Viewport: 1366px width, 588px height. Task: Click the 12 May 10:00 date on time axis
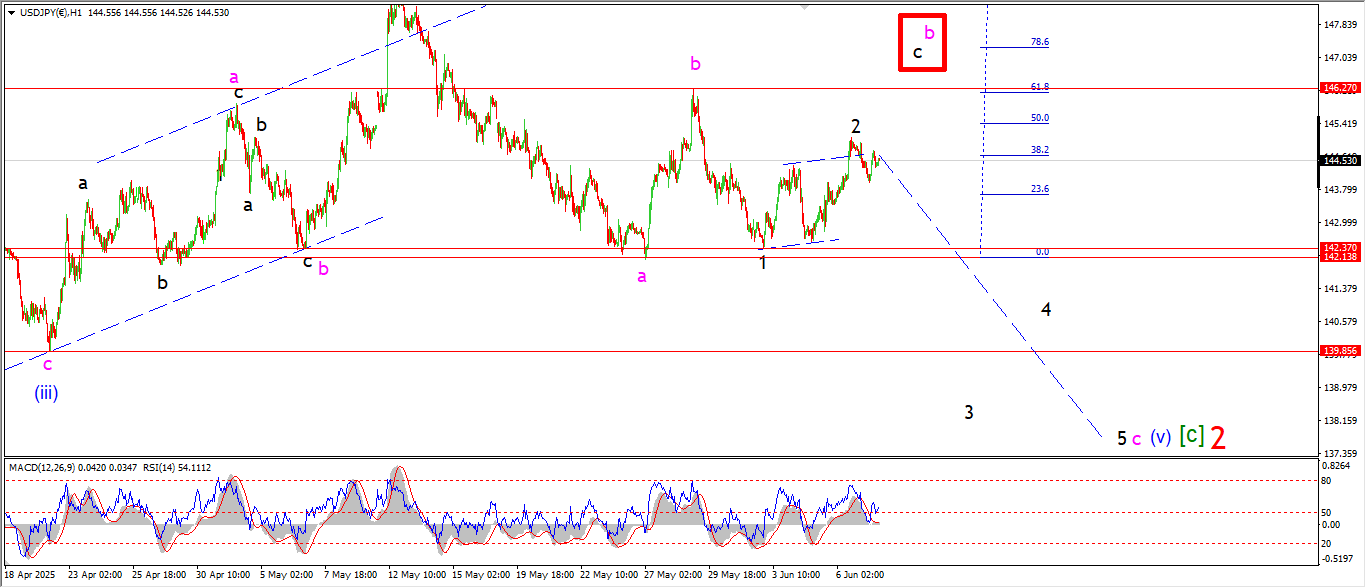coord(417,575)
